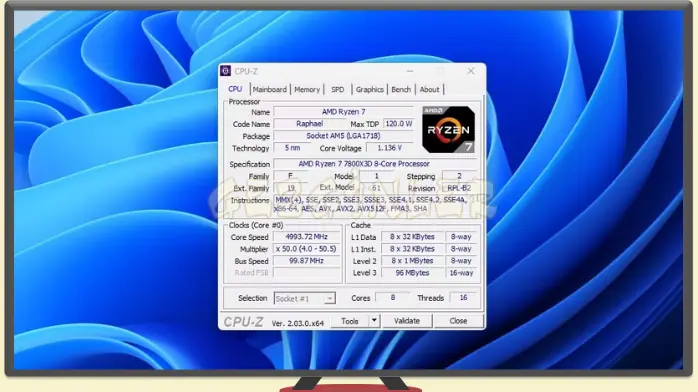This screenshot has height=392, width=698.
Task: Click the Level 2 value 8 x 1 MBytes
Action: point(412,261)
